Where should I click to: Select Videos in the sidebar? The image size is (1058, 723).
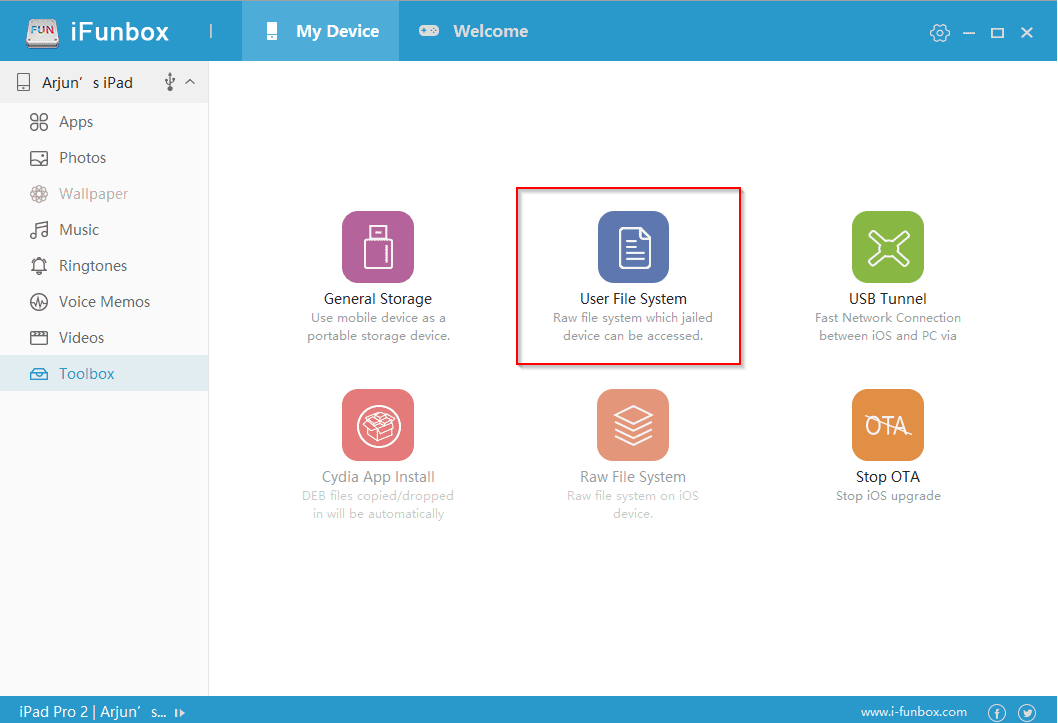[104, 338]
